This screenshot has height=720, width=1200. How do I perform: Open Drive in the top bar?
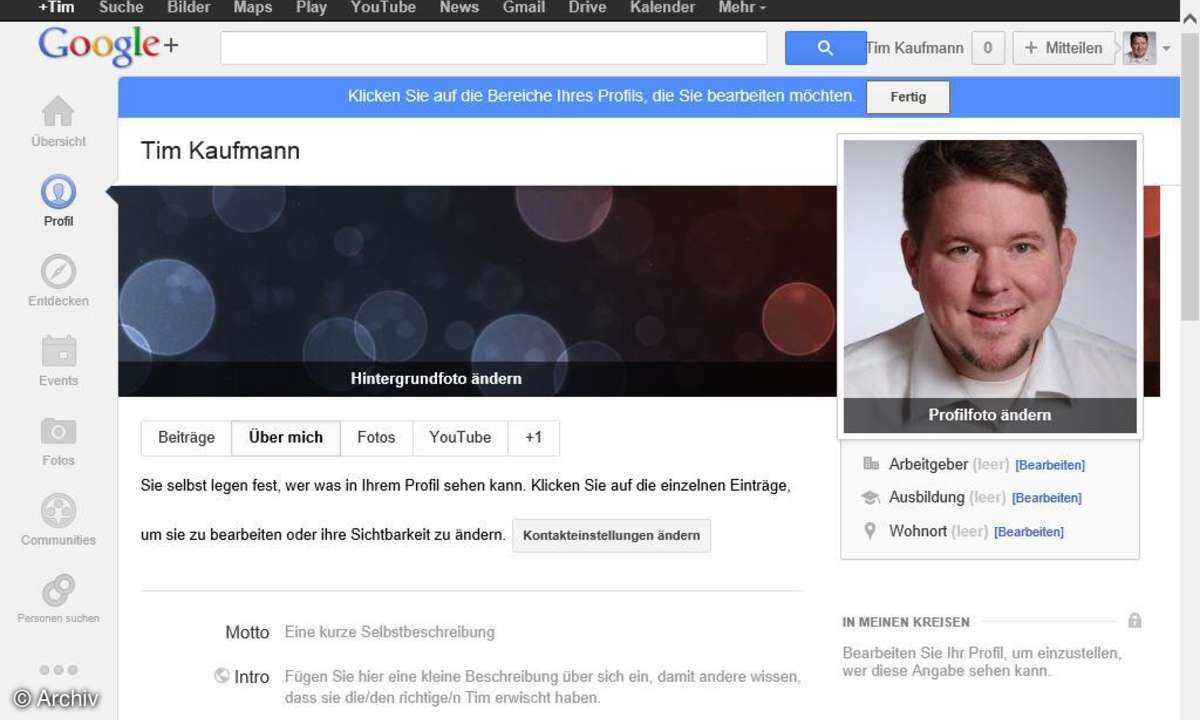click(x=587, y=7)
